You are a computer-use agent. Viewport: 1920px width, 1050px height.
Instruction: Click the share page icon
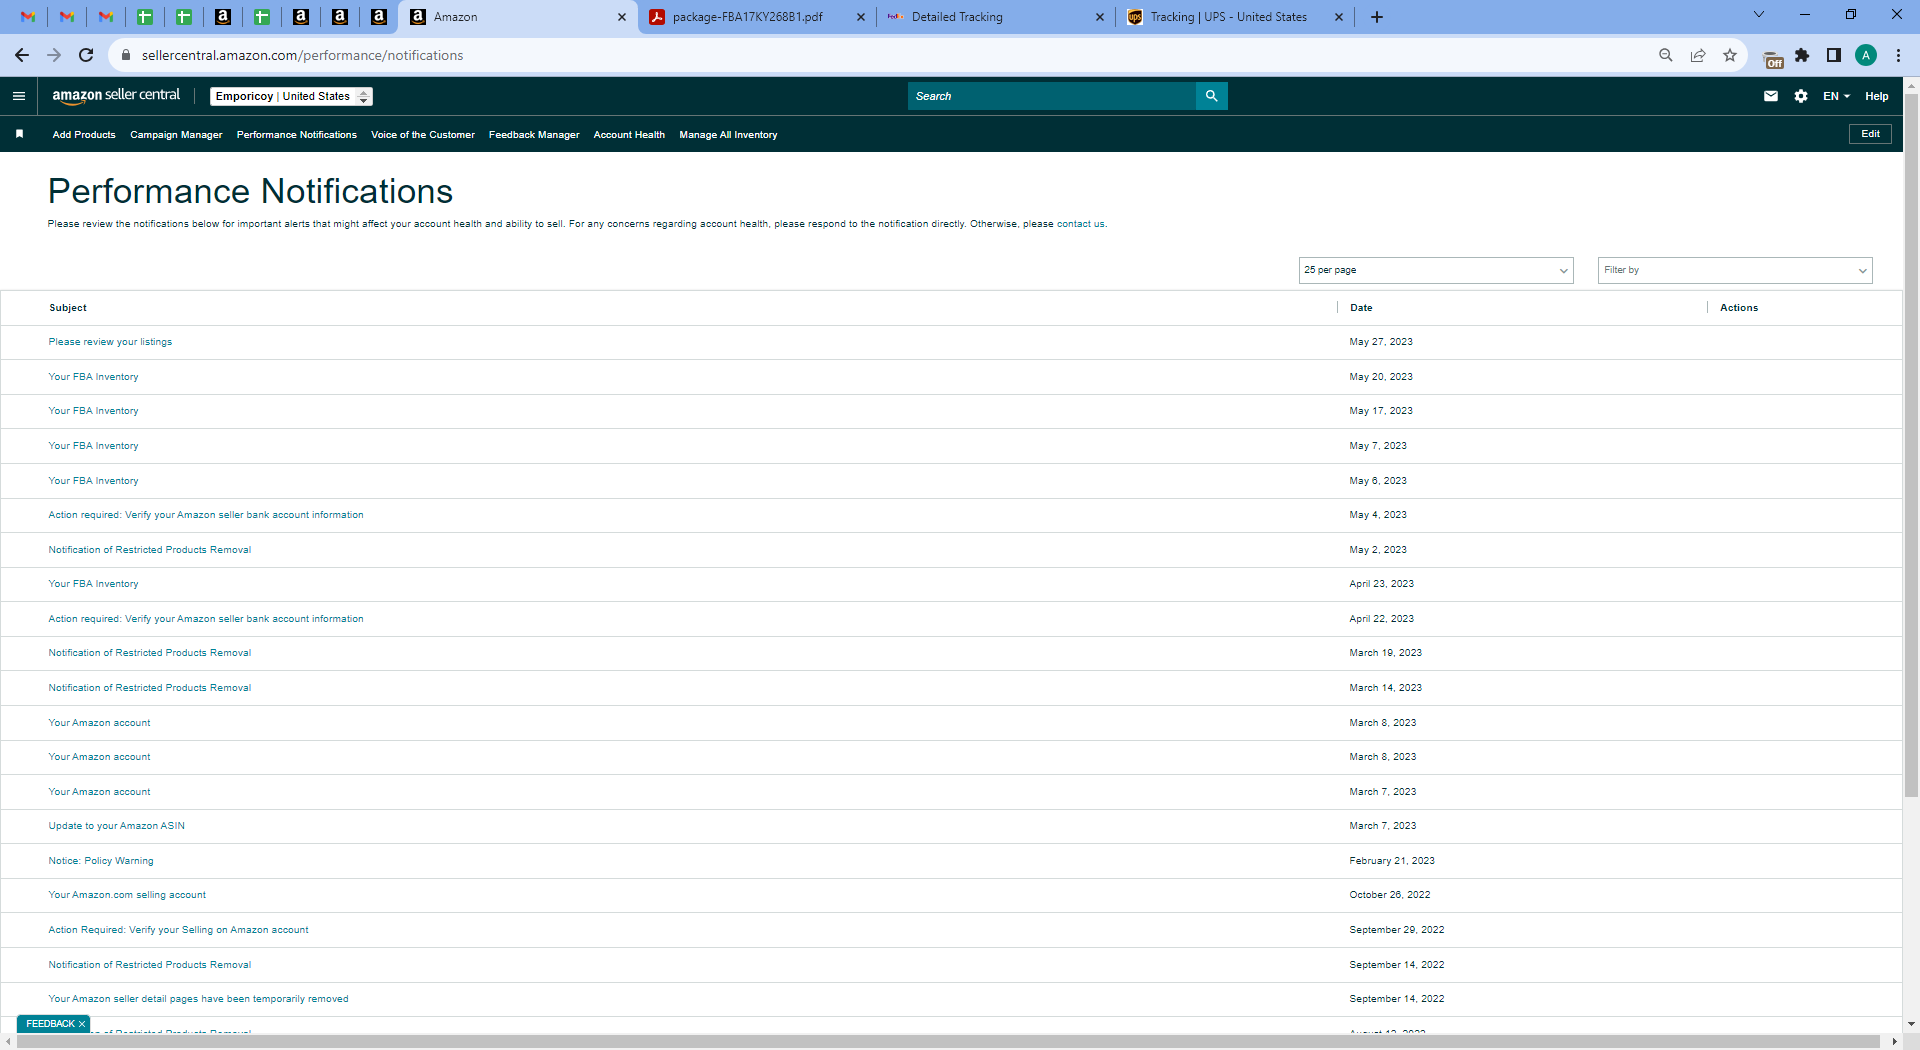[1698, 55]
